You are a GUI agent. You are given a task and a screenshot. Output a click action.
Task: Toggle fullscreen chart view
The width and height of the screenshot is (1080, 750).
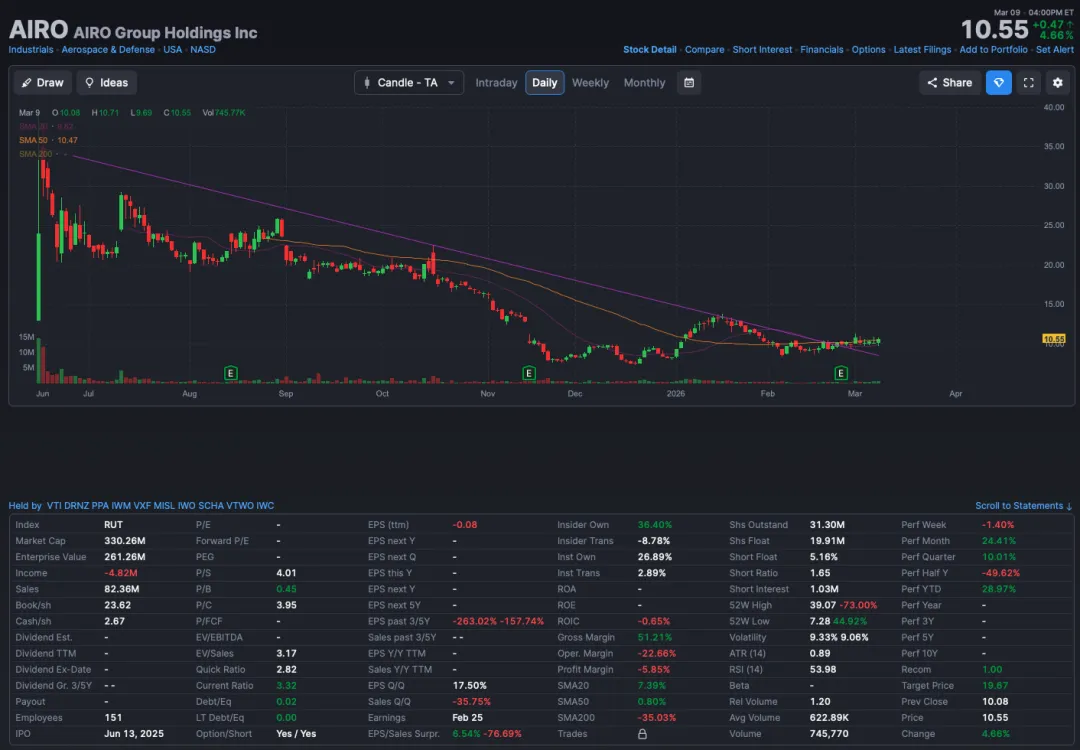(x=1028, y=83)
